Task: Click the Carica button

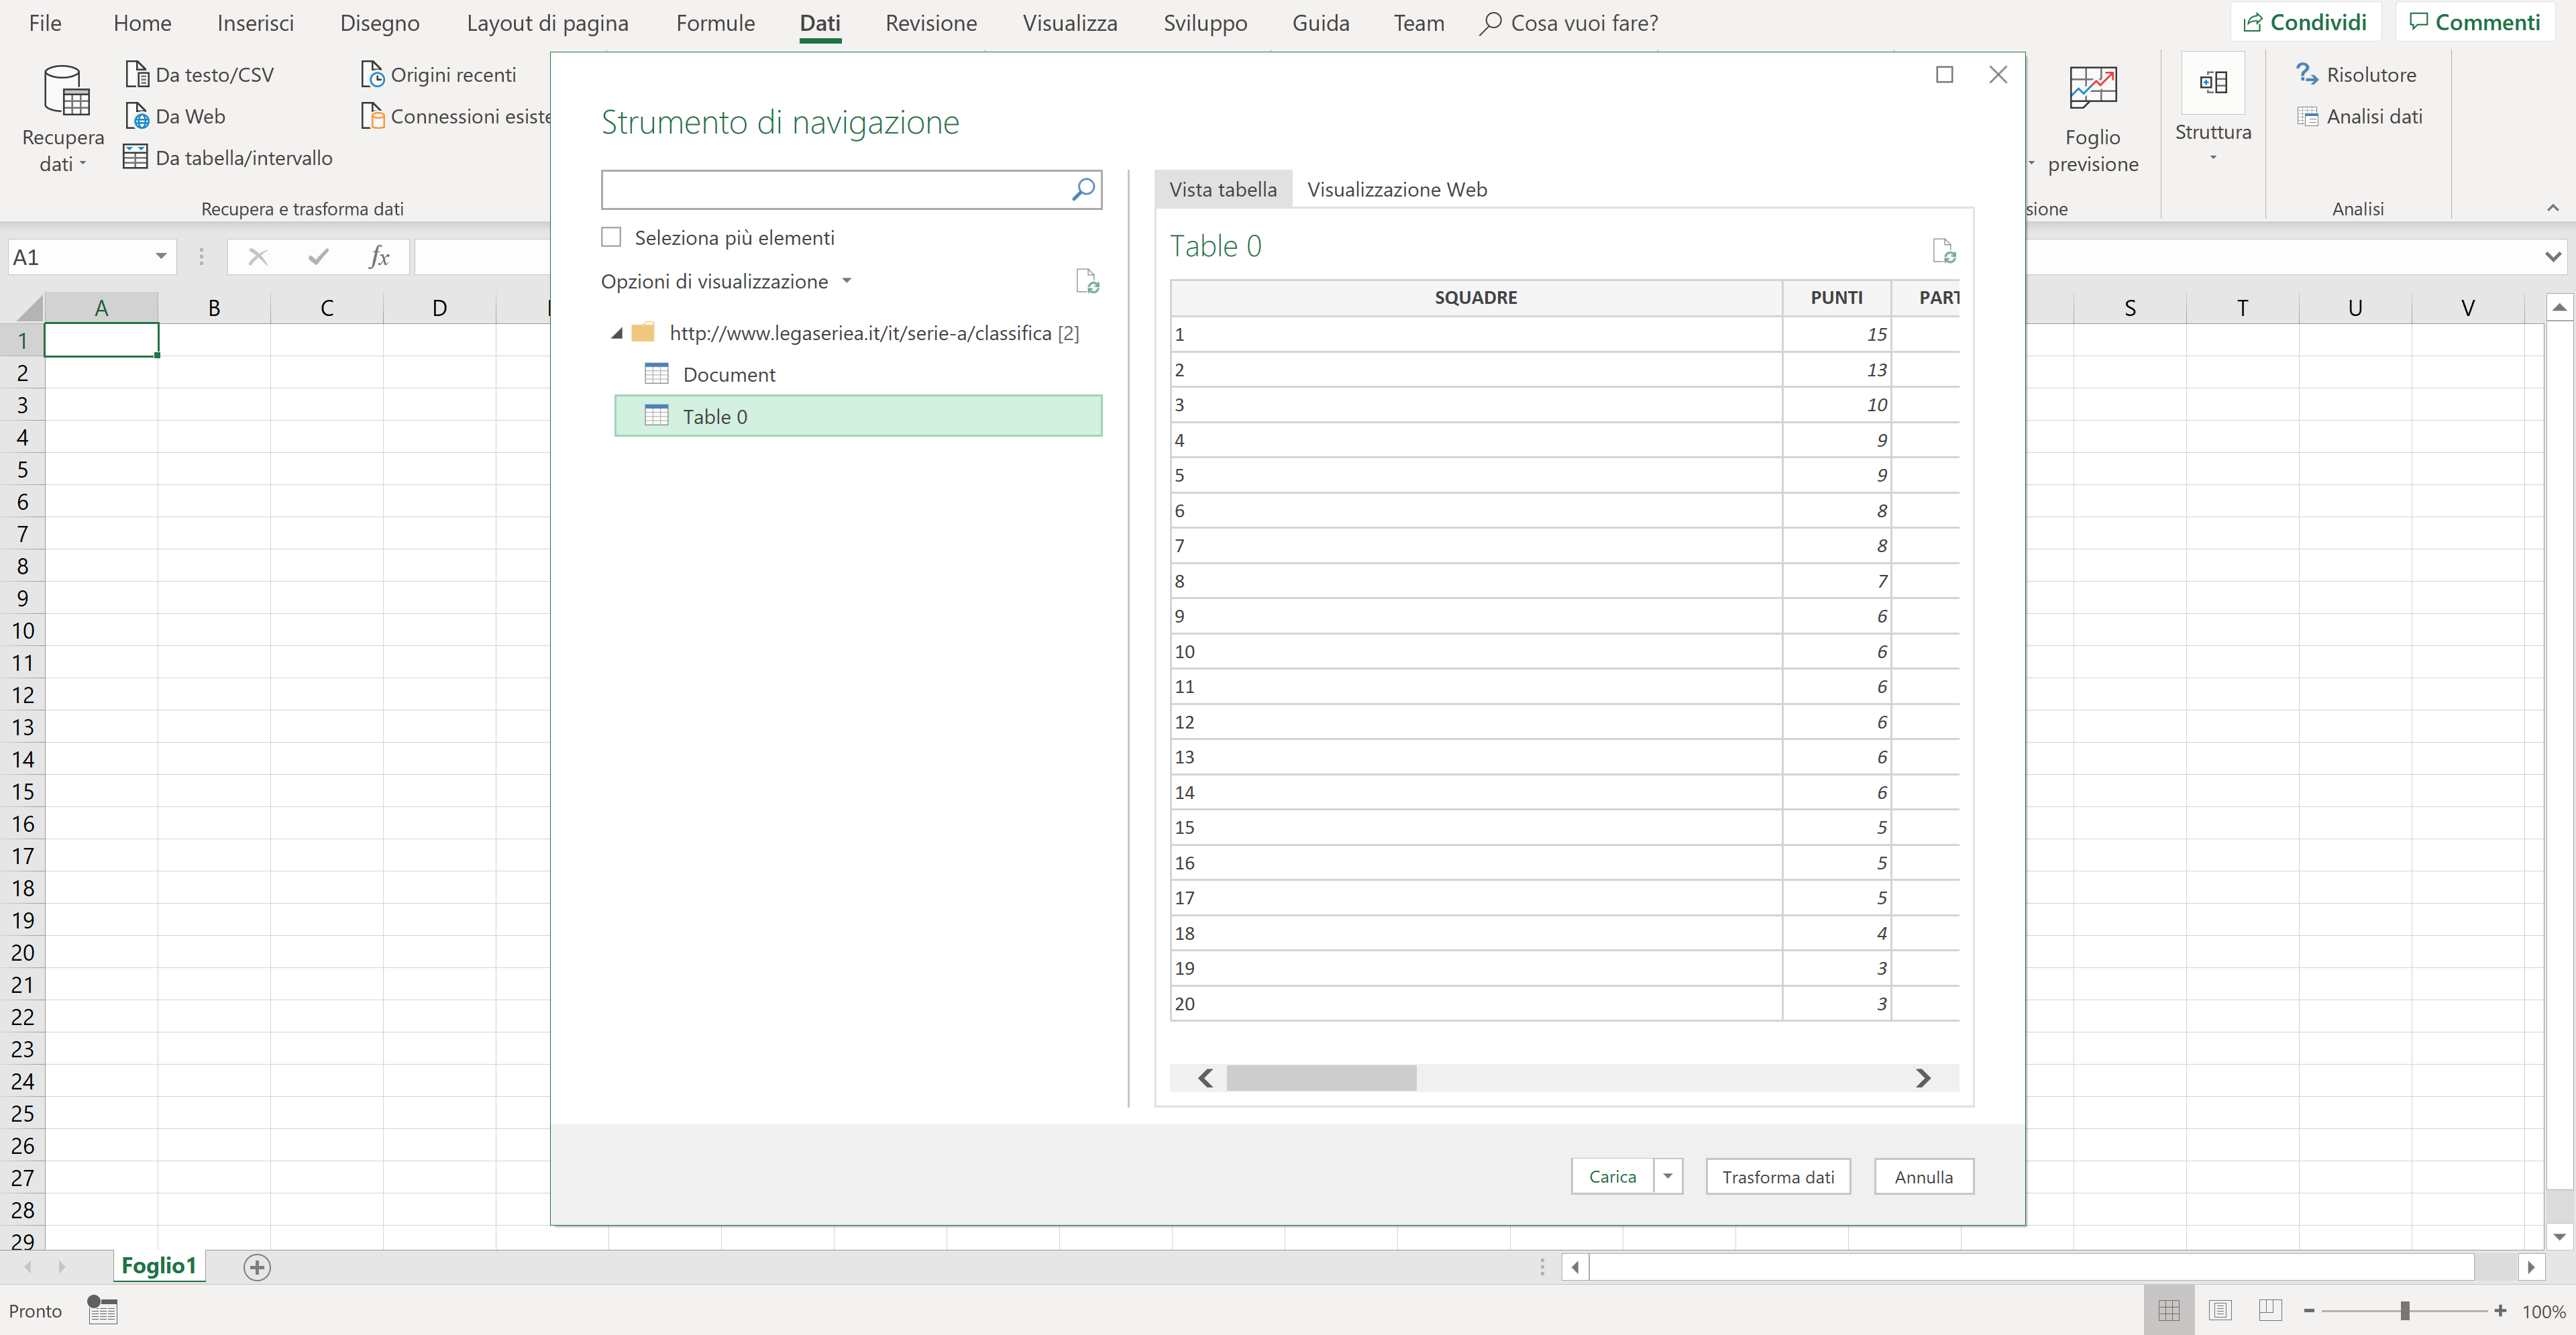Action: click(x=1612, y=1176)
